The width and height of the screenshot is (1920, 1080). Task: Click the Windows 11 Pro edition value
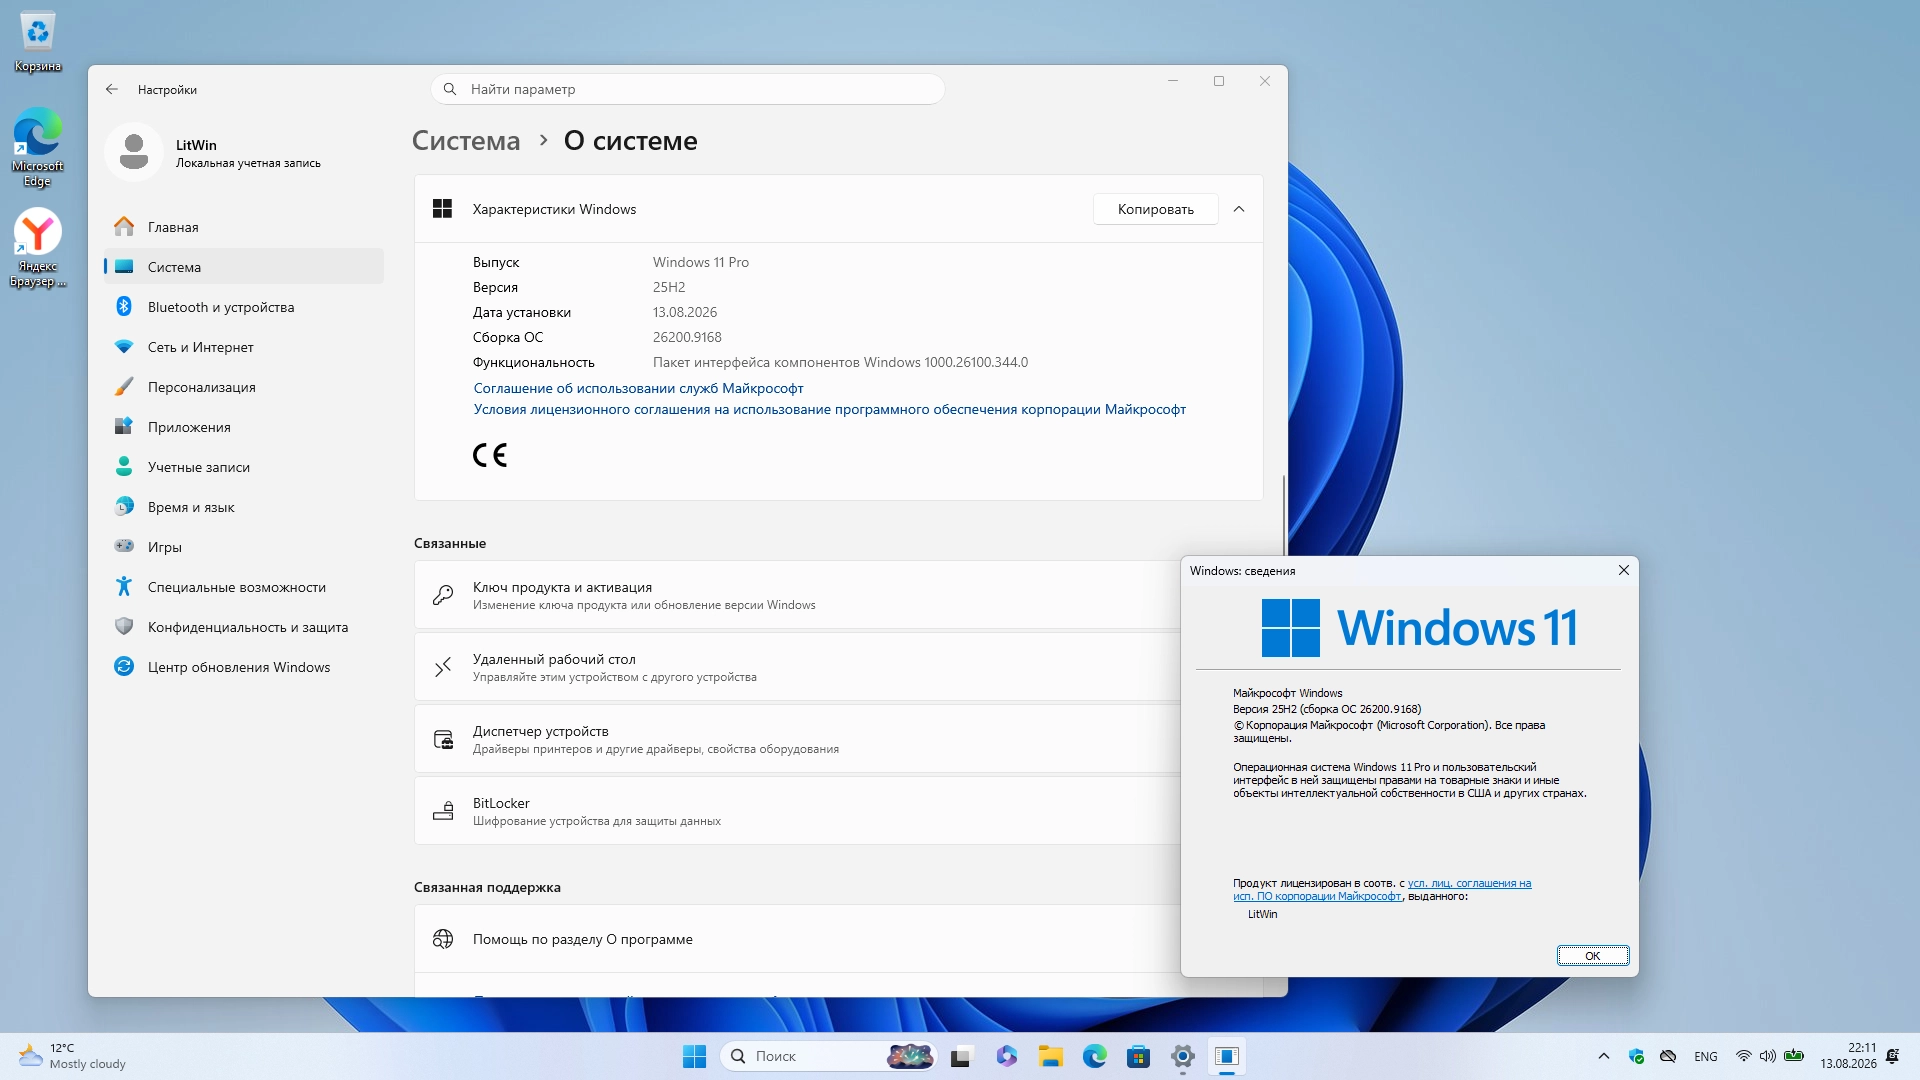pyautogui.click(x=701, y=262)
